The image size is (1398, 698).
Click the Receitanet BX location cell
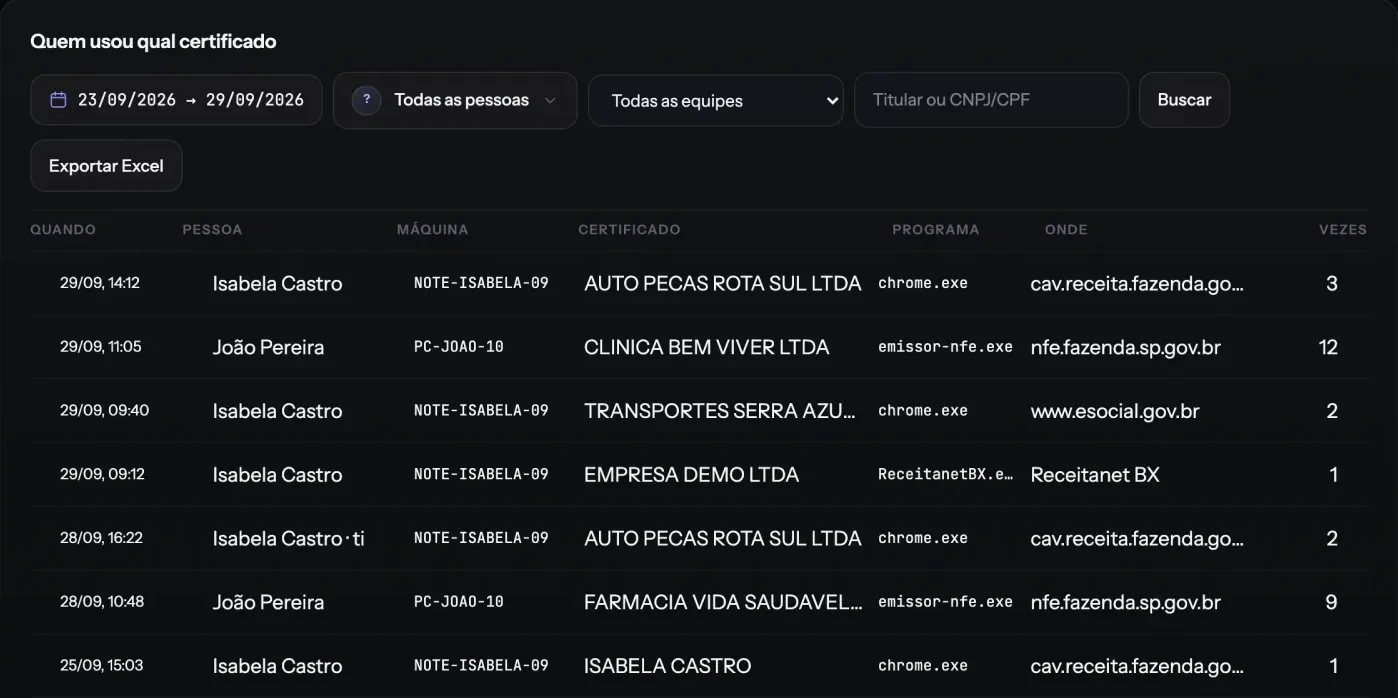[x=1095, y=475]
